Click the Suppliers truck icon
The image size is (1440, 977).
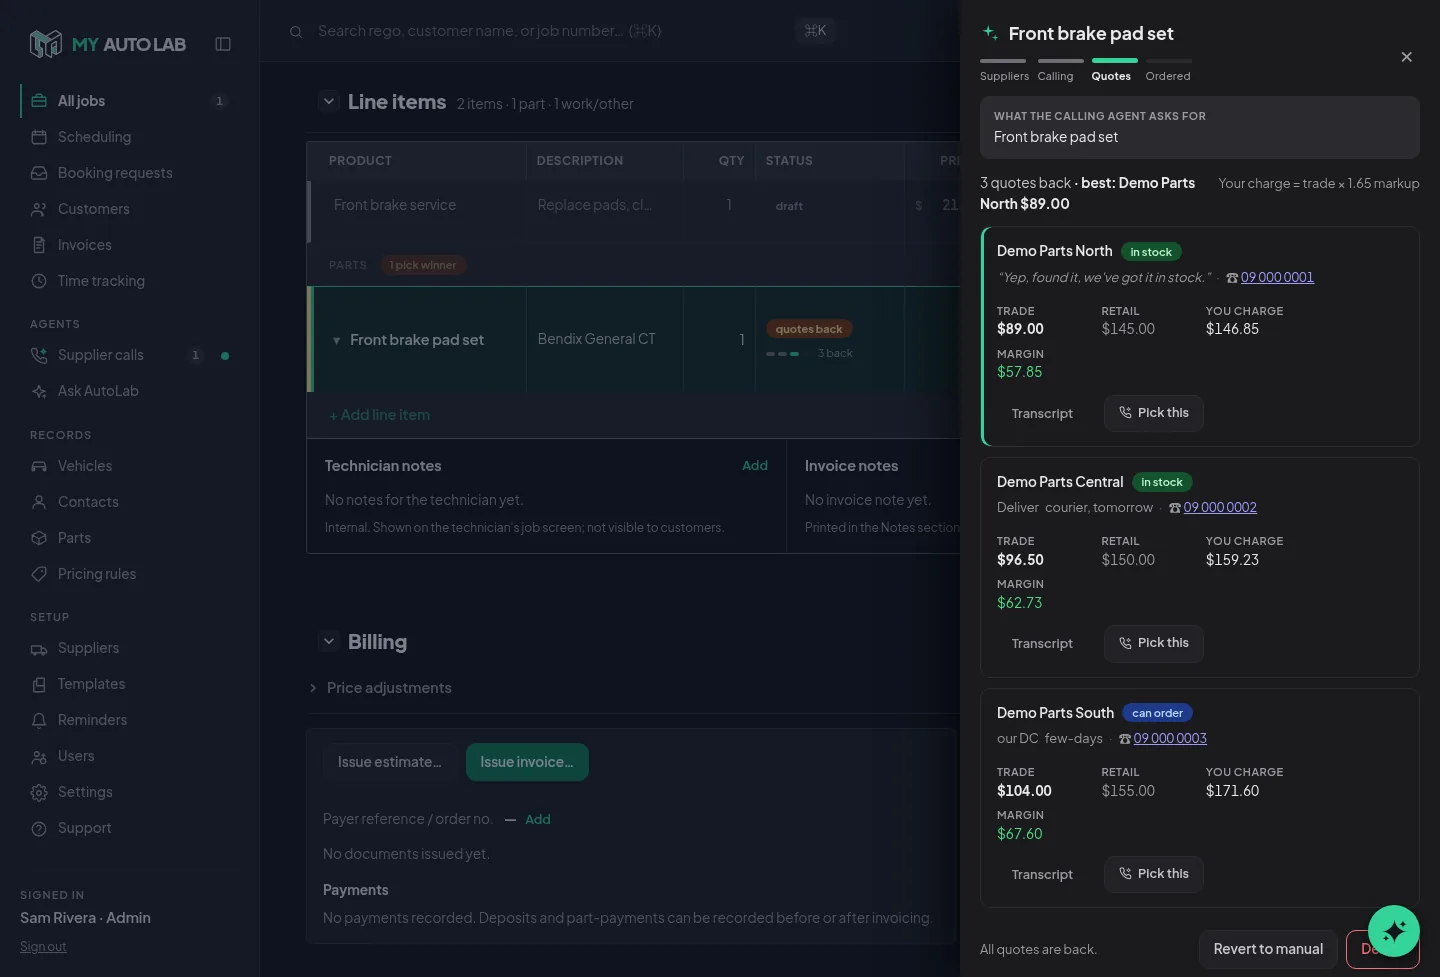click(x=39, y=648)
